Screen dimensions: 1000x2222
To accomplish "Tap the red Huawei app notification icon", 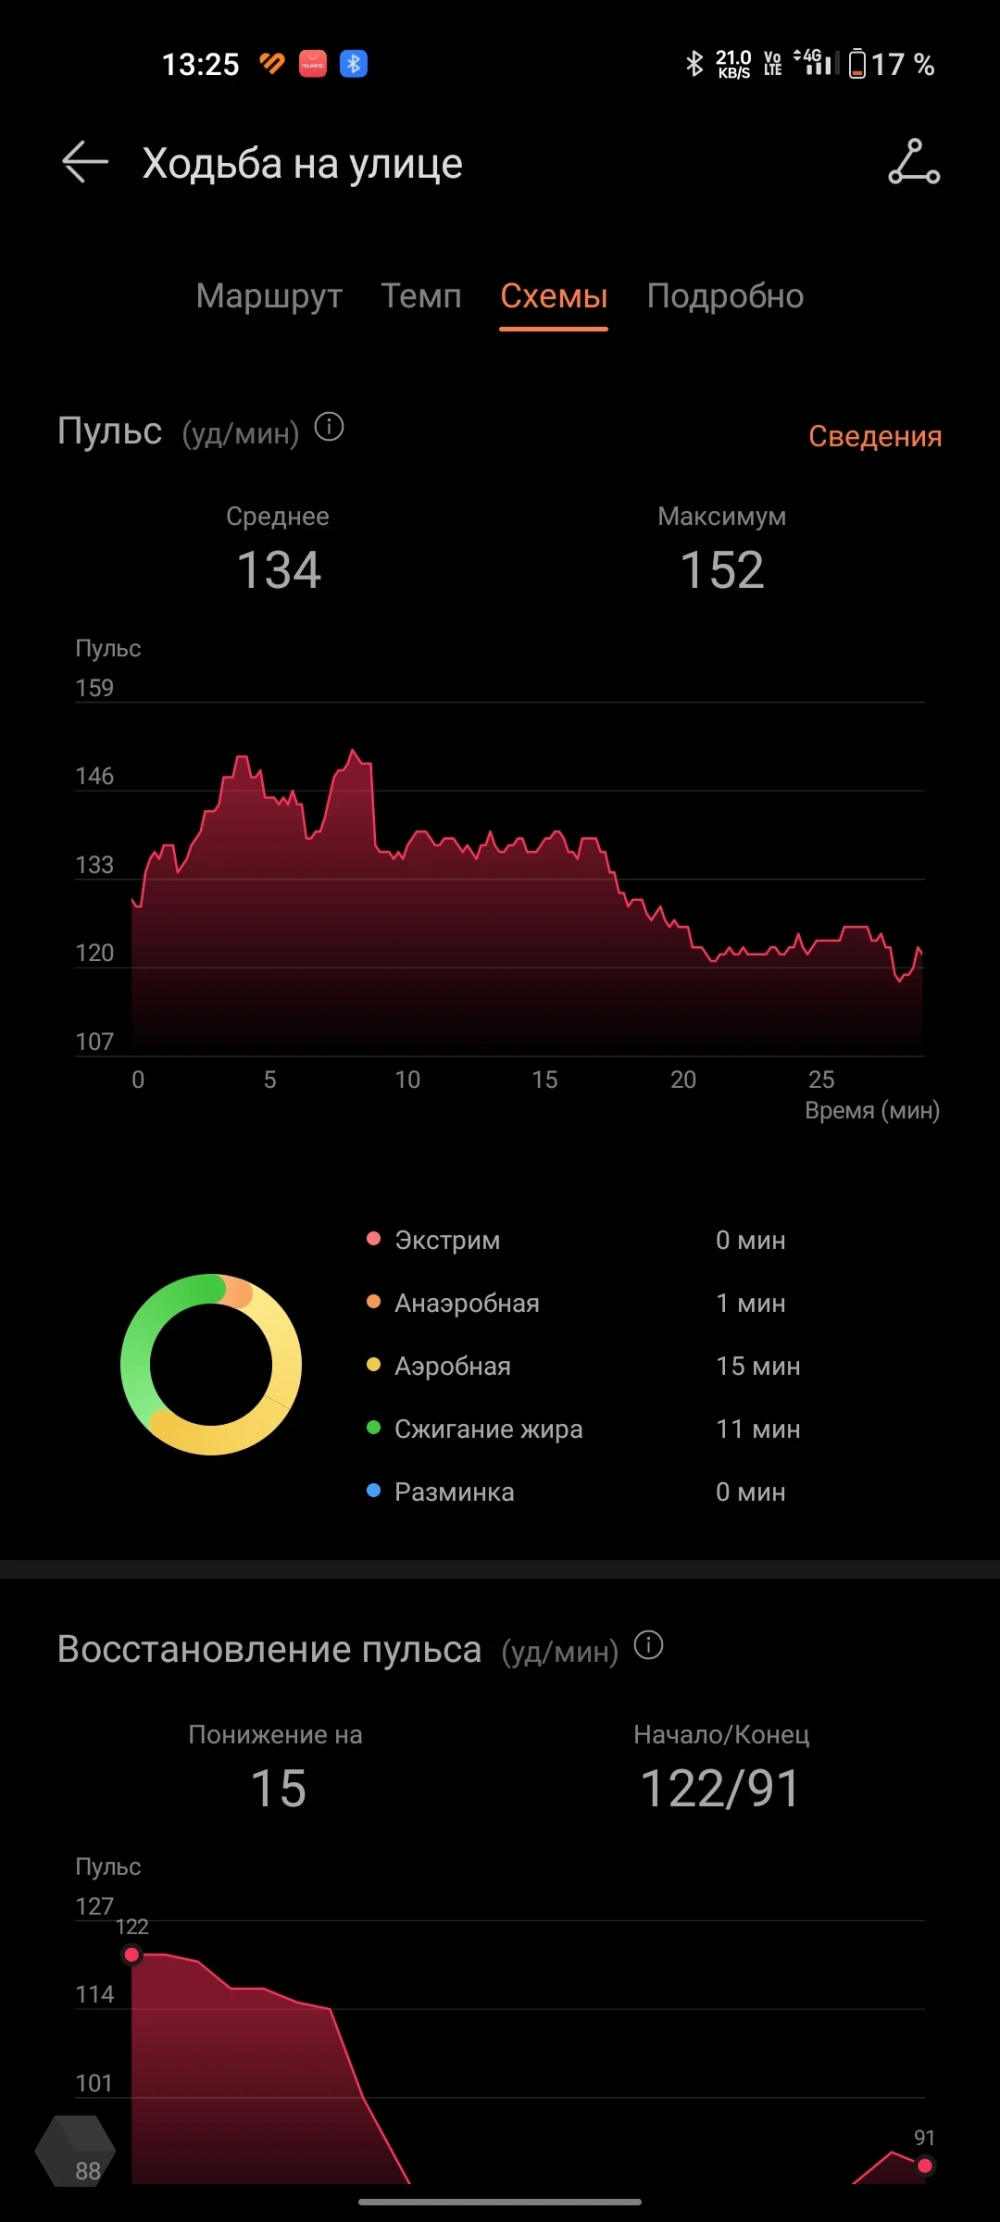I will 313,64.
